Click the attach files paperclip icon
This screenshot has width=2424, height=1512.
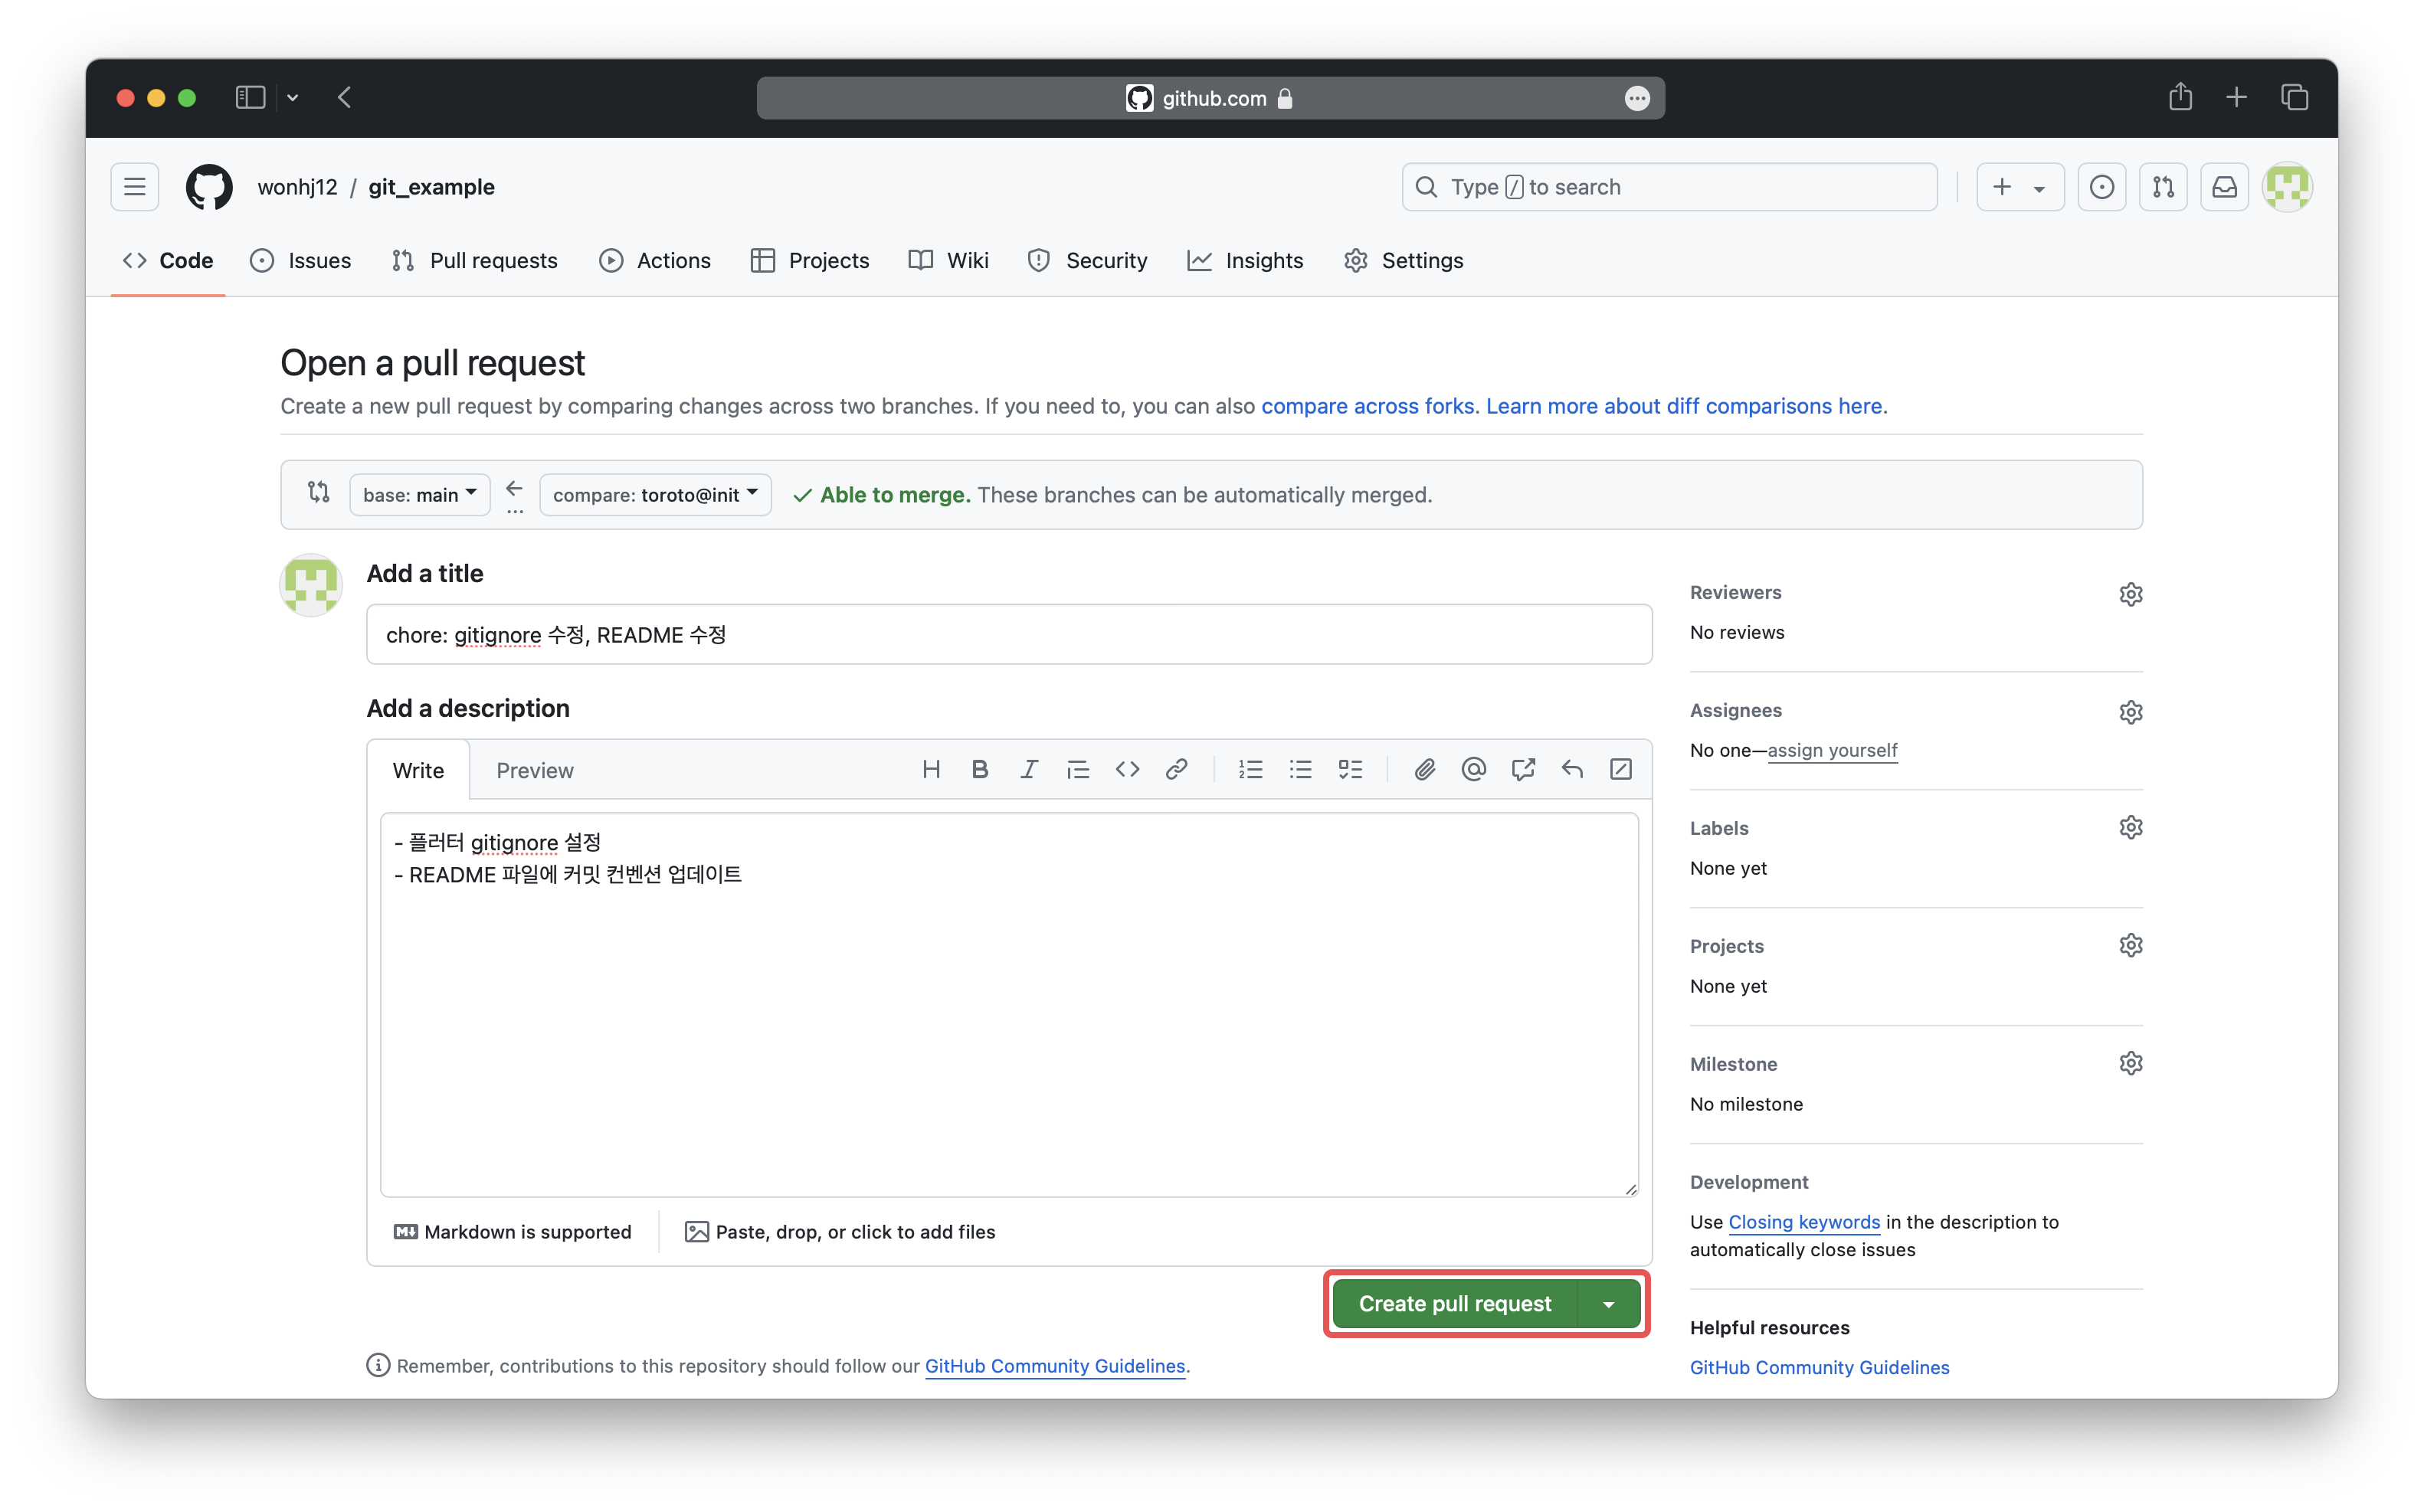point(1424,769)
